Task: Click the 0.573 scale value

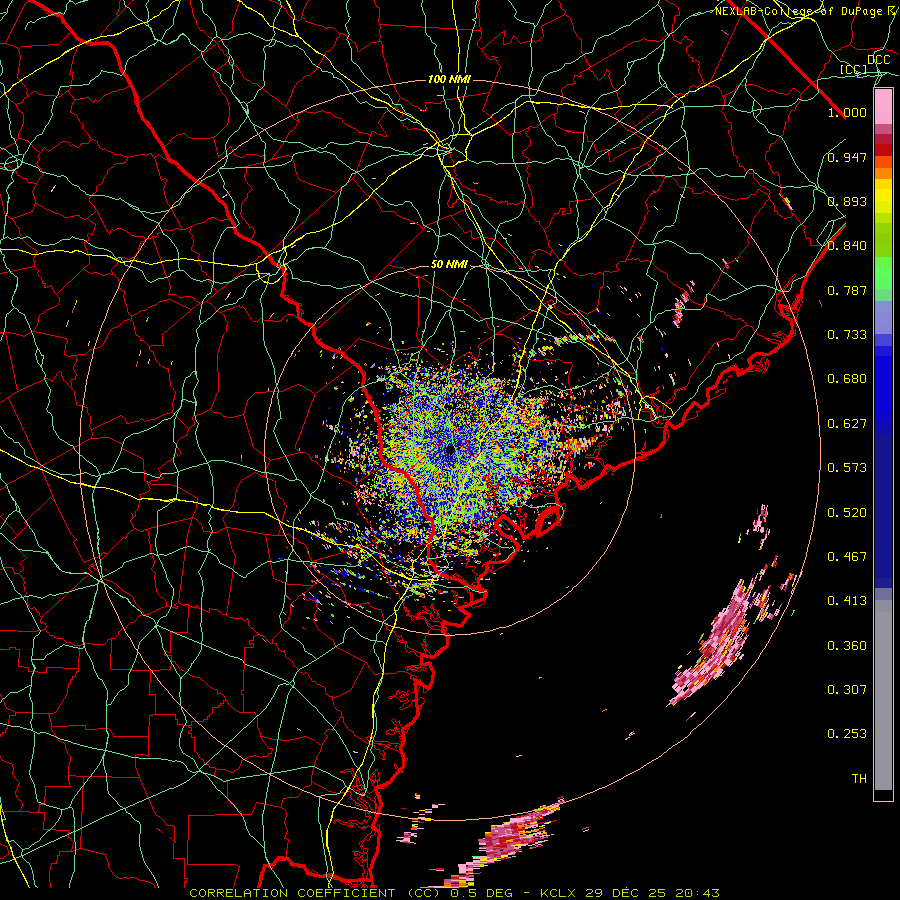Action: point(847,468)
